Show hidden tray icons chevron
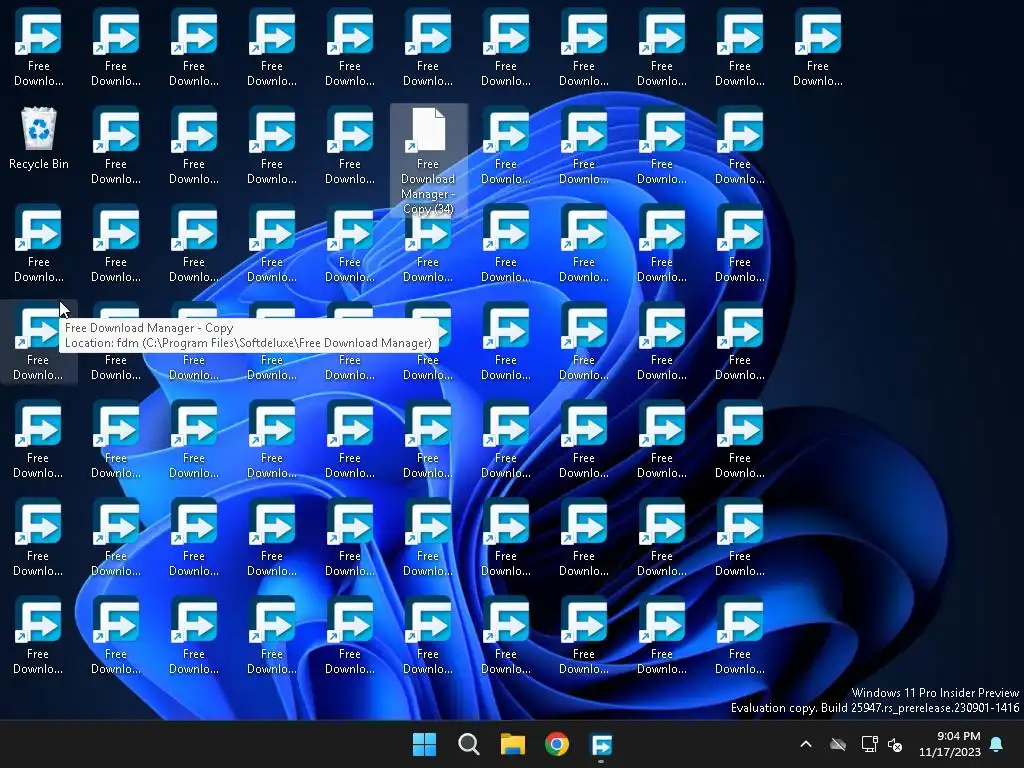This screenshot has height=768, width=1024. click(x=806, y=744)
